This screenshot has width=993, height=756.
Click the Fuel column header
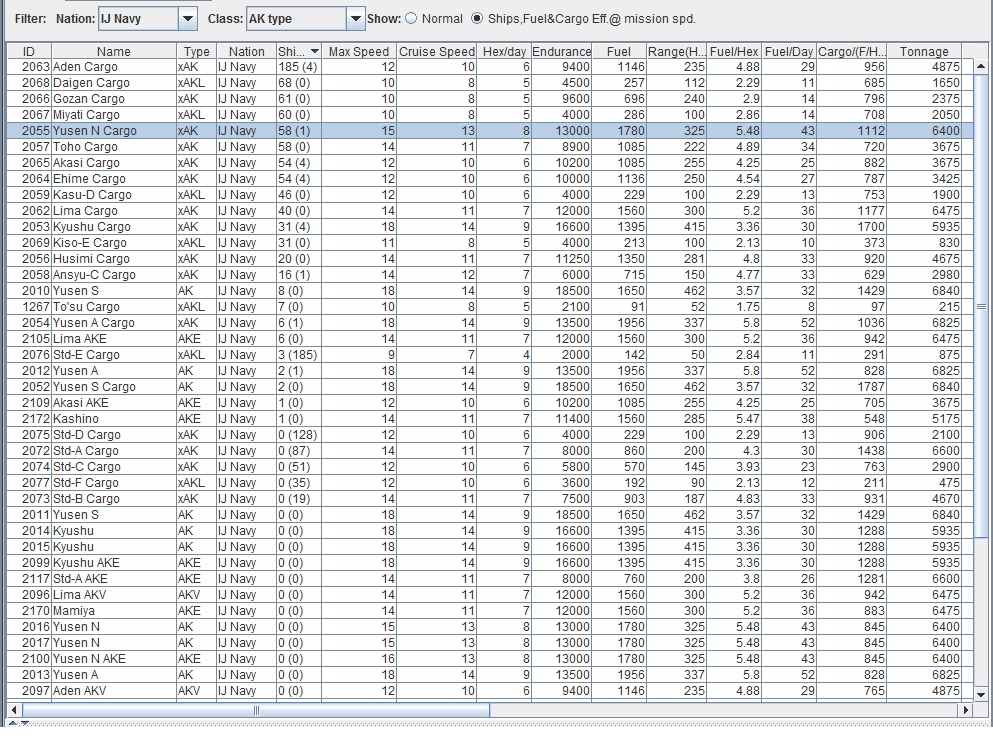pyautogui.click(x=619, y=51)
